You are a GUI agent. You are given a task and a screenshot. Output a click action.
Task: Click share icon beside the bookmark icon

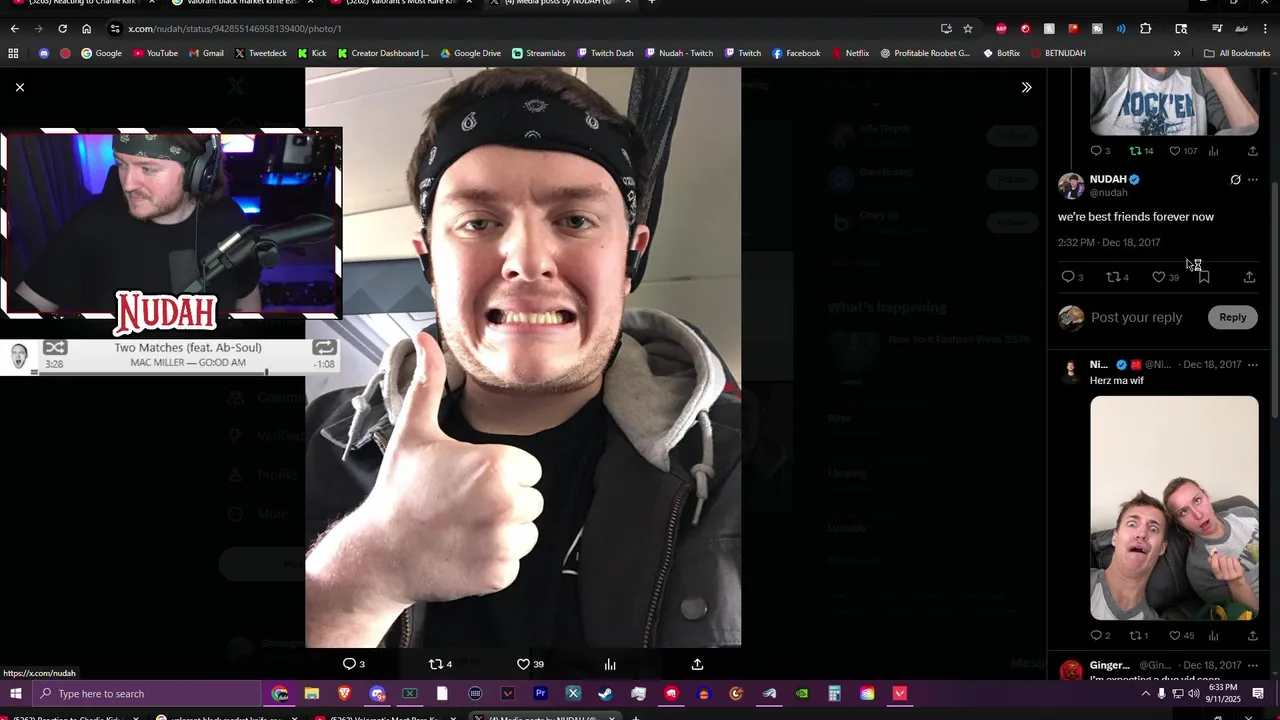coord(1249,277)
